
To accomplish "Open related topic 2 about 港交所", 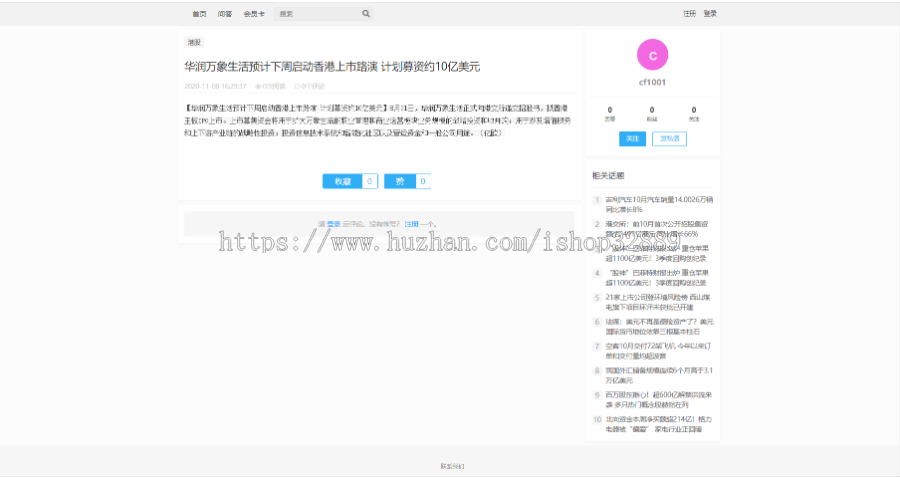I will (x=657, y=229).
